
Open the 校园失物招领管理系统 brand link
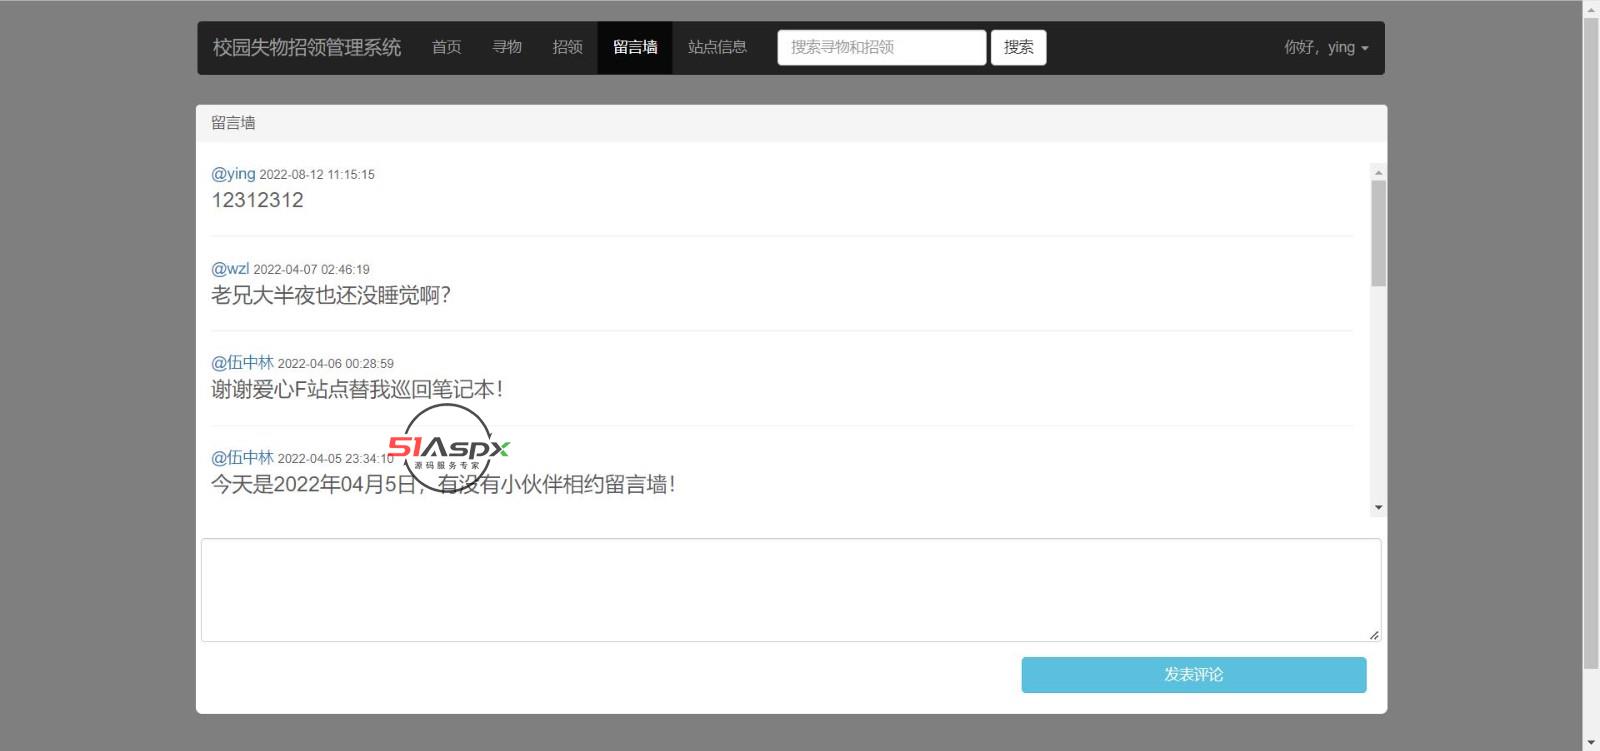307,47
